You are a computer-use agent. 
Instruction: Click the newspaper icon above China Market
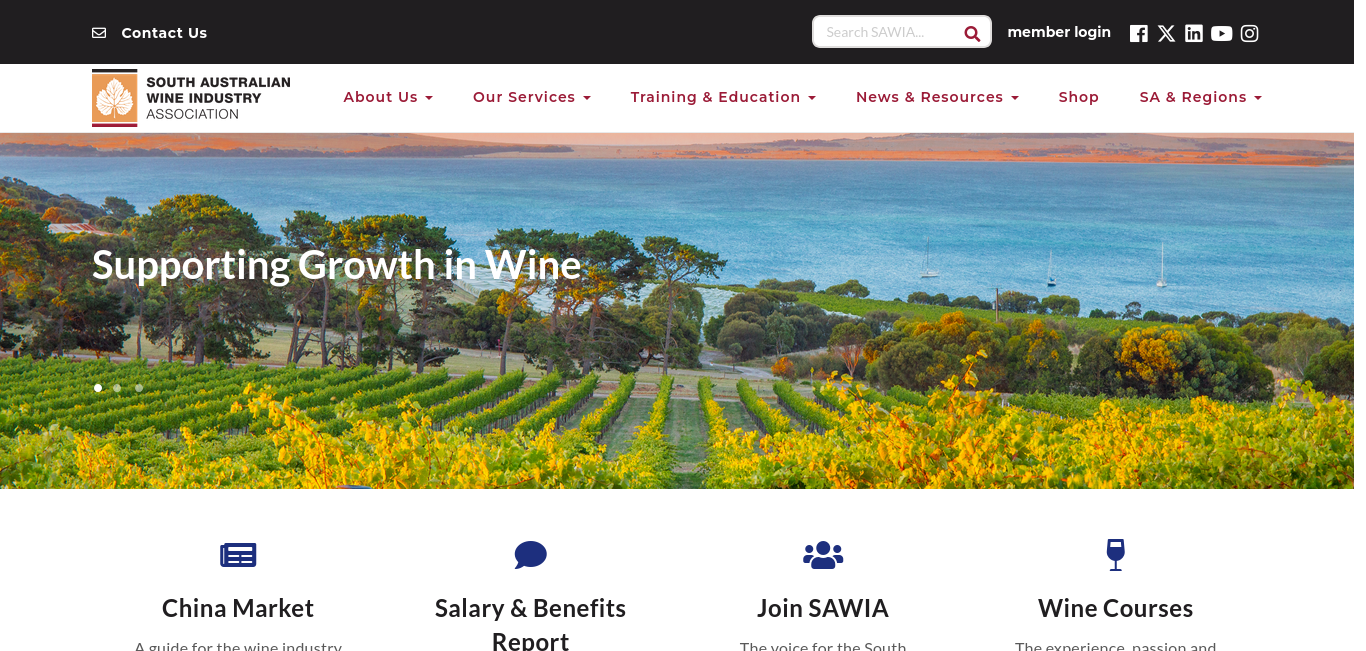(x=238, y=554)
